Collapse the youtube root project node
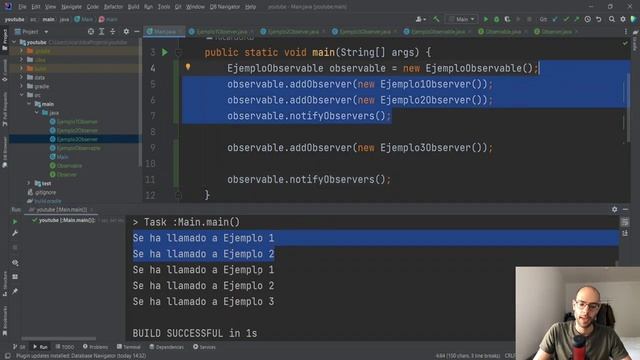 point(15,42)
